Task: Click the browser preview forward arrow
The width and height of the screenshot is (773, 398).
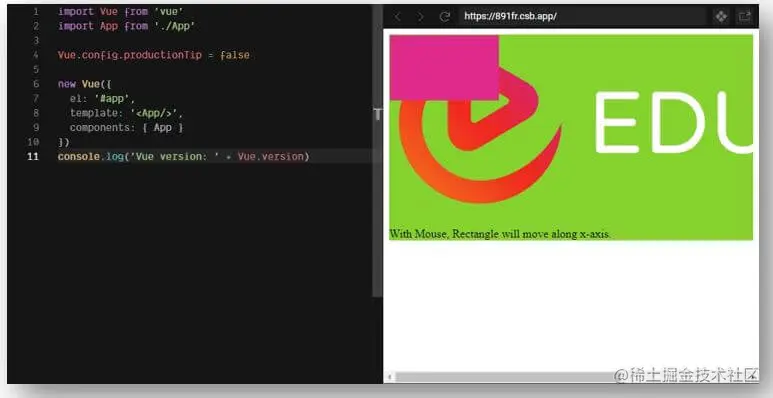Action: (x=421, y=17)
